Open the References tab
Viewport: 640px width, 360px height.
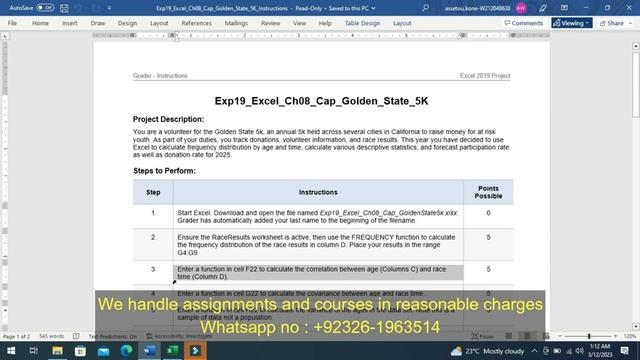click(196, 23)
